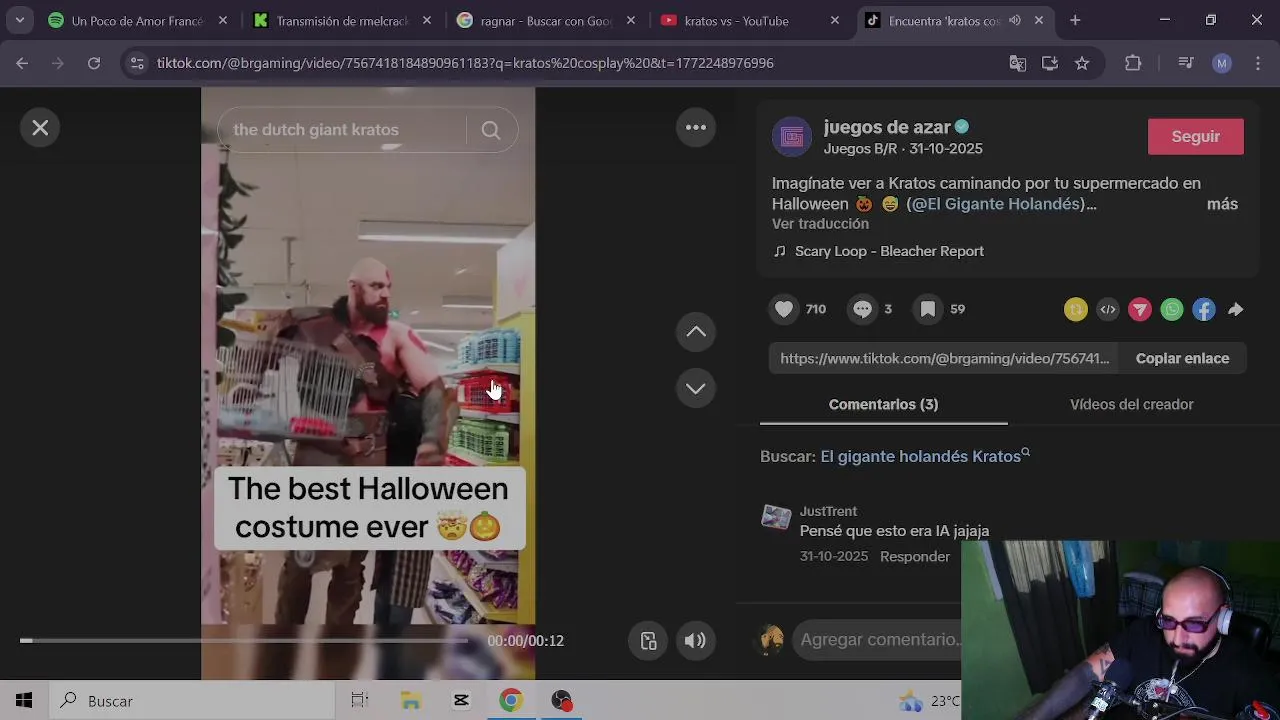
Task: Switch to the Un Poco de Amor Spotify tab
Action: click(x=137, y=20)
